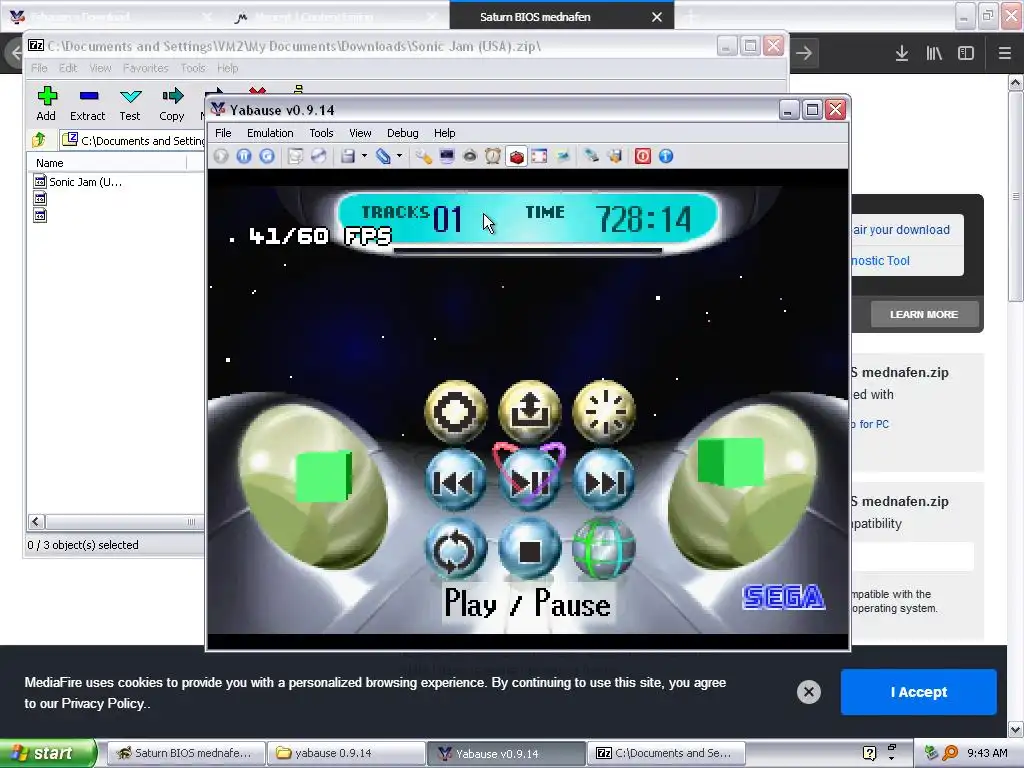
Task: Toggle the frame limiter clock icon
Action: tap(492, 156)
